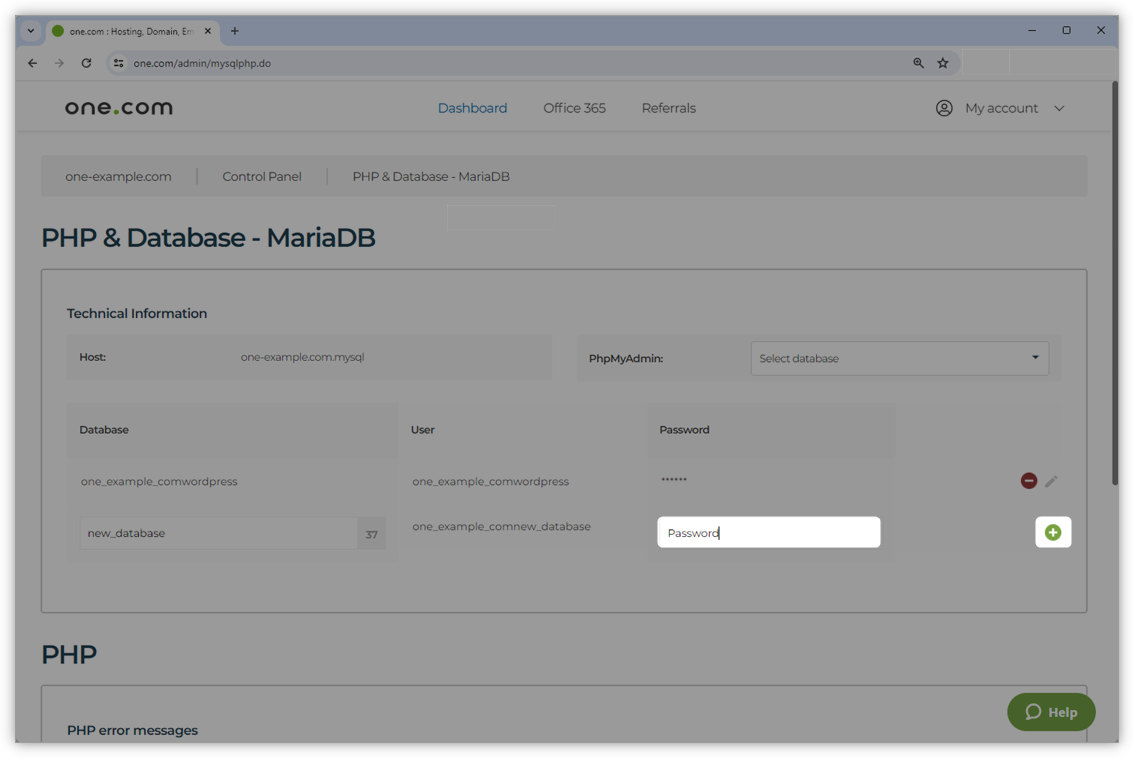
Task: Click the My account profile icon
Action: [944, 108]
